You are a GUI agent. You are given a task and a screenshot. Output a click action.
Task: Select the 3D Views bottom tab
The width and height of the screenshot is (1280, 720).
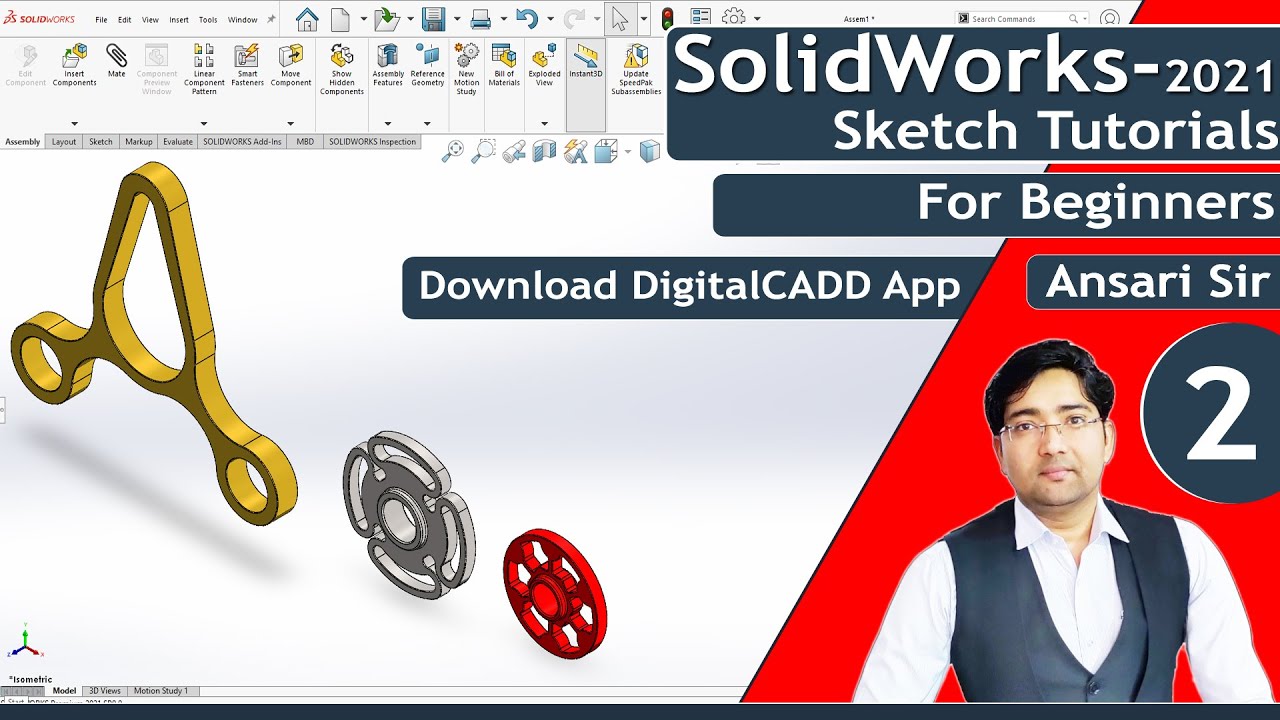pyautogui.click(x=105, y=691)
